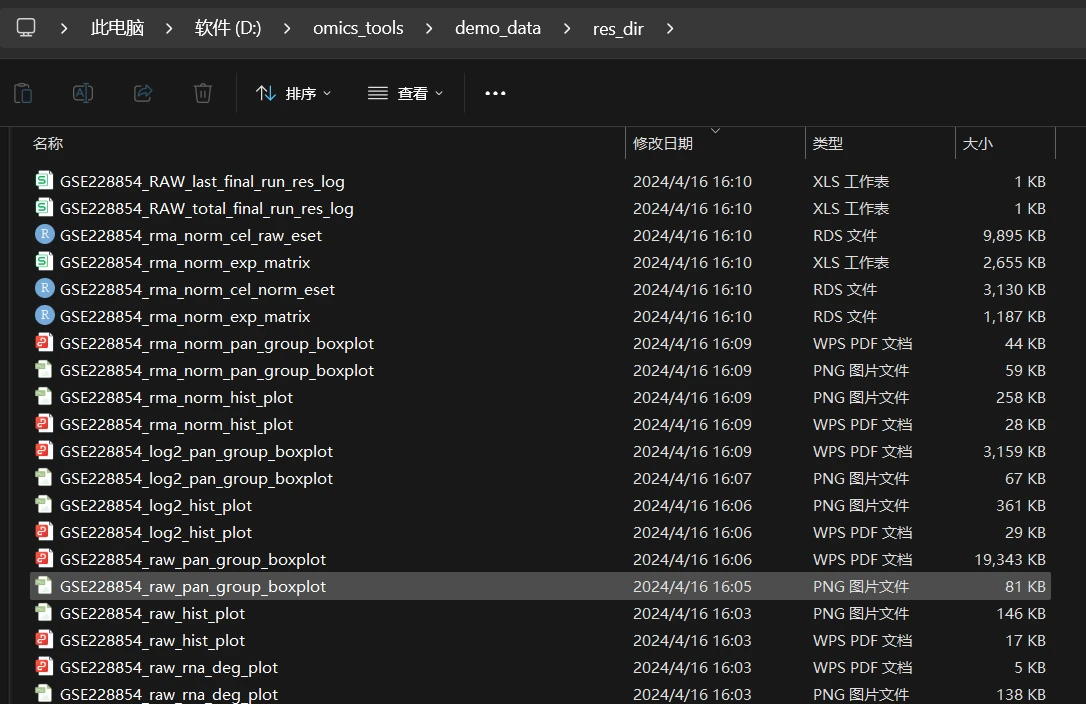Click PDF icon of rma_norm_pan_group_boxplot 44 KB

click(x=44, y=342)
